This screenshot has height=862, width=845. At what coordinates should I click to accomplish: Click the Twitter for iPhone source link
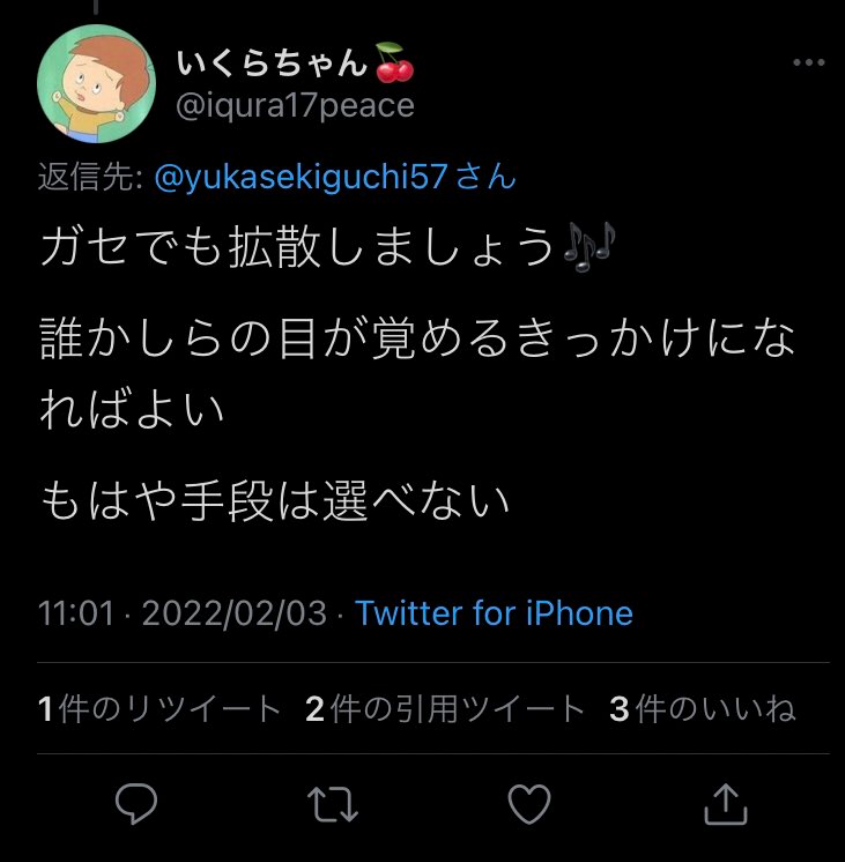click(x=494, y=613)
